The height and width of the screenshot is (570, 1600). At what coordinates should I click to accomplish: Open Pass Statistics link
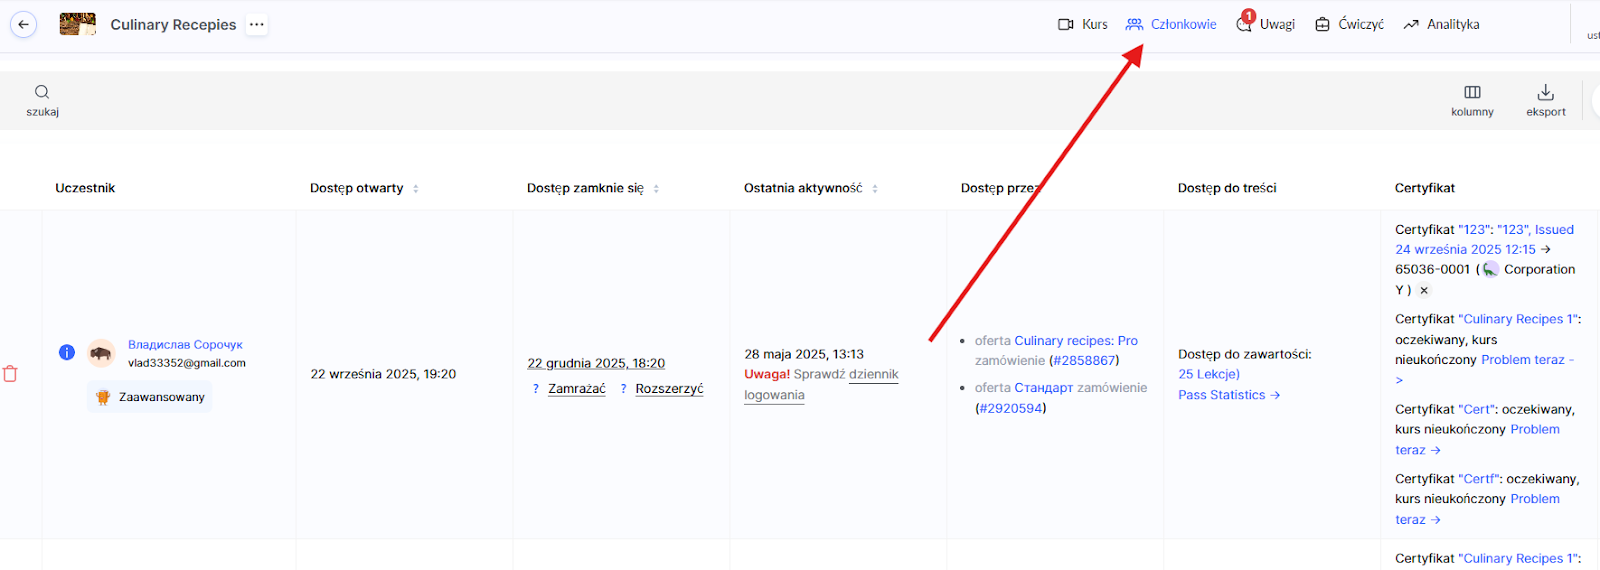(x=1228, y=396)
